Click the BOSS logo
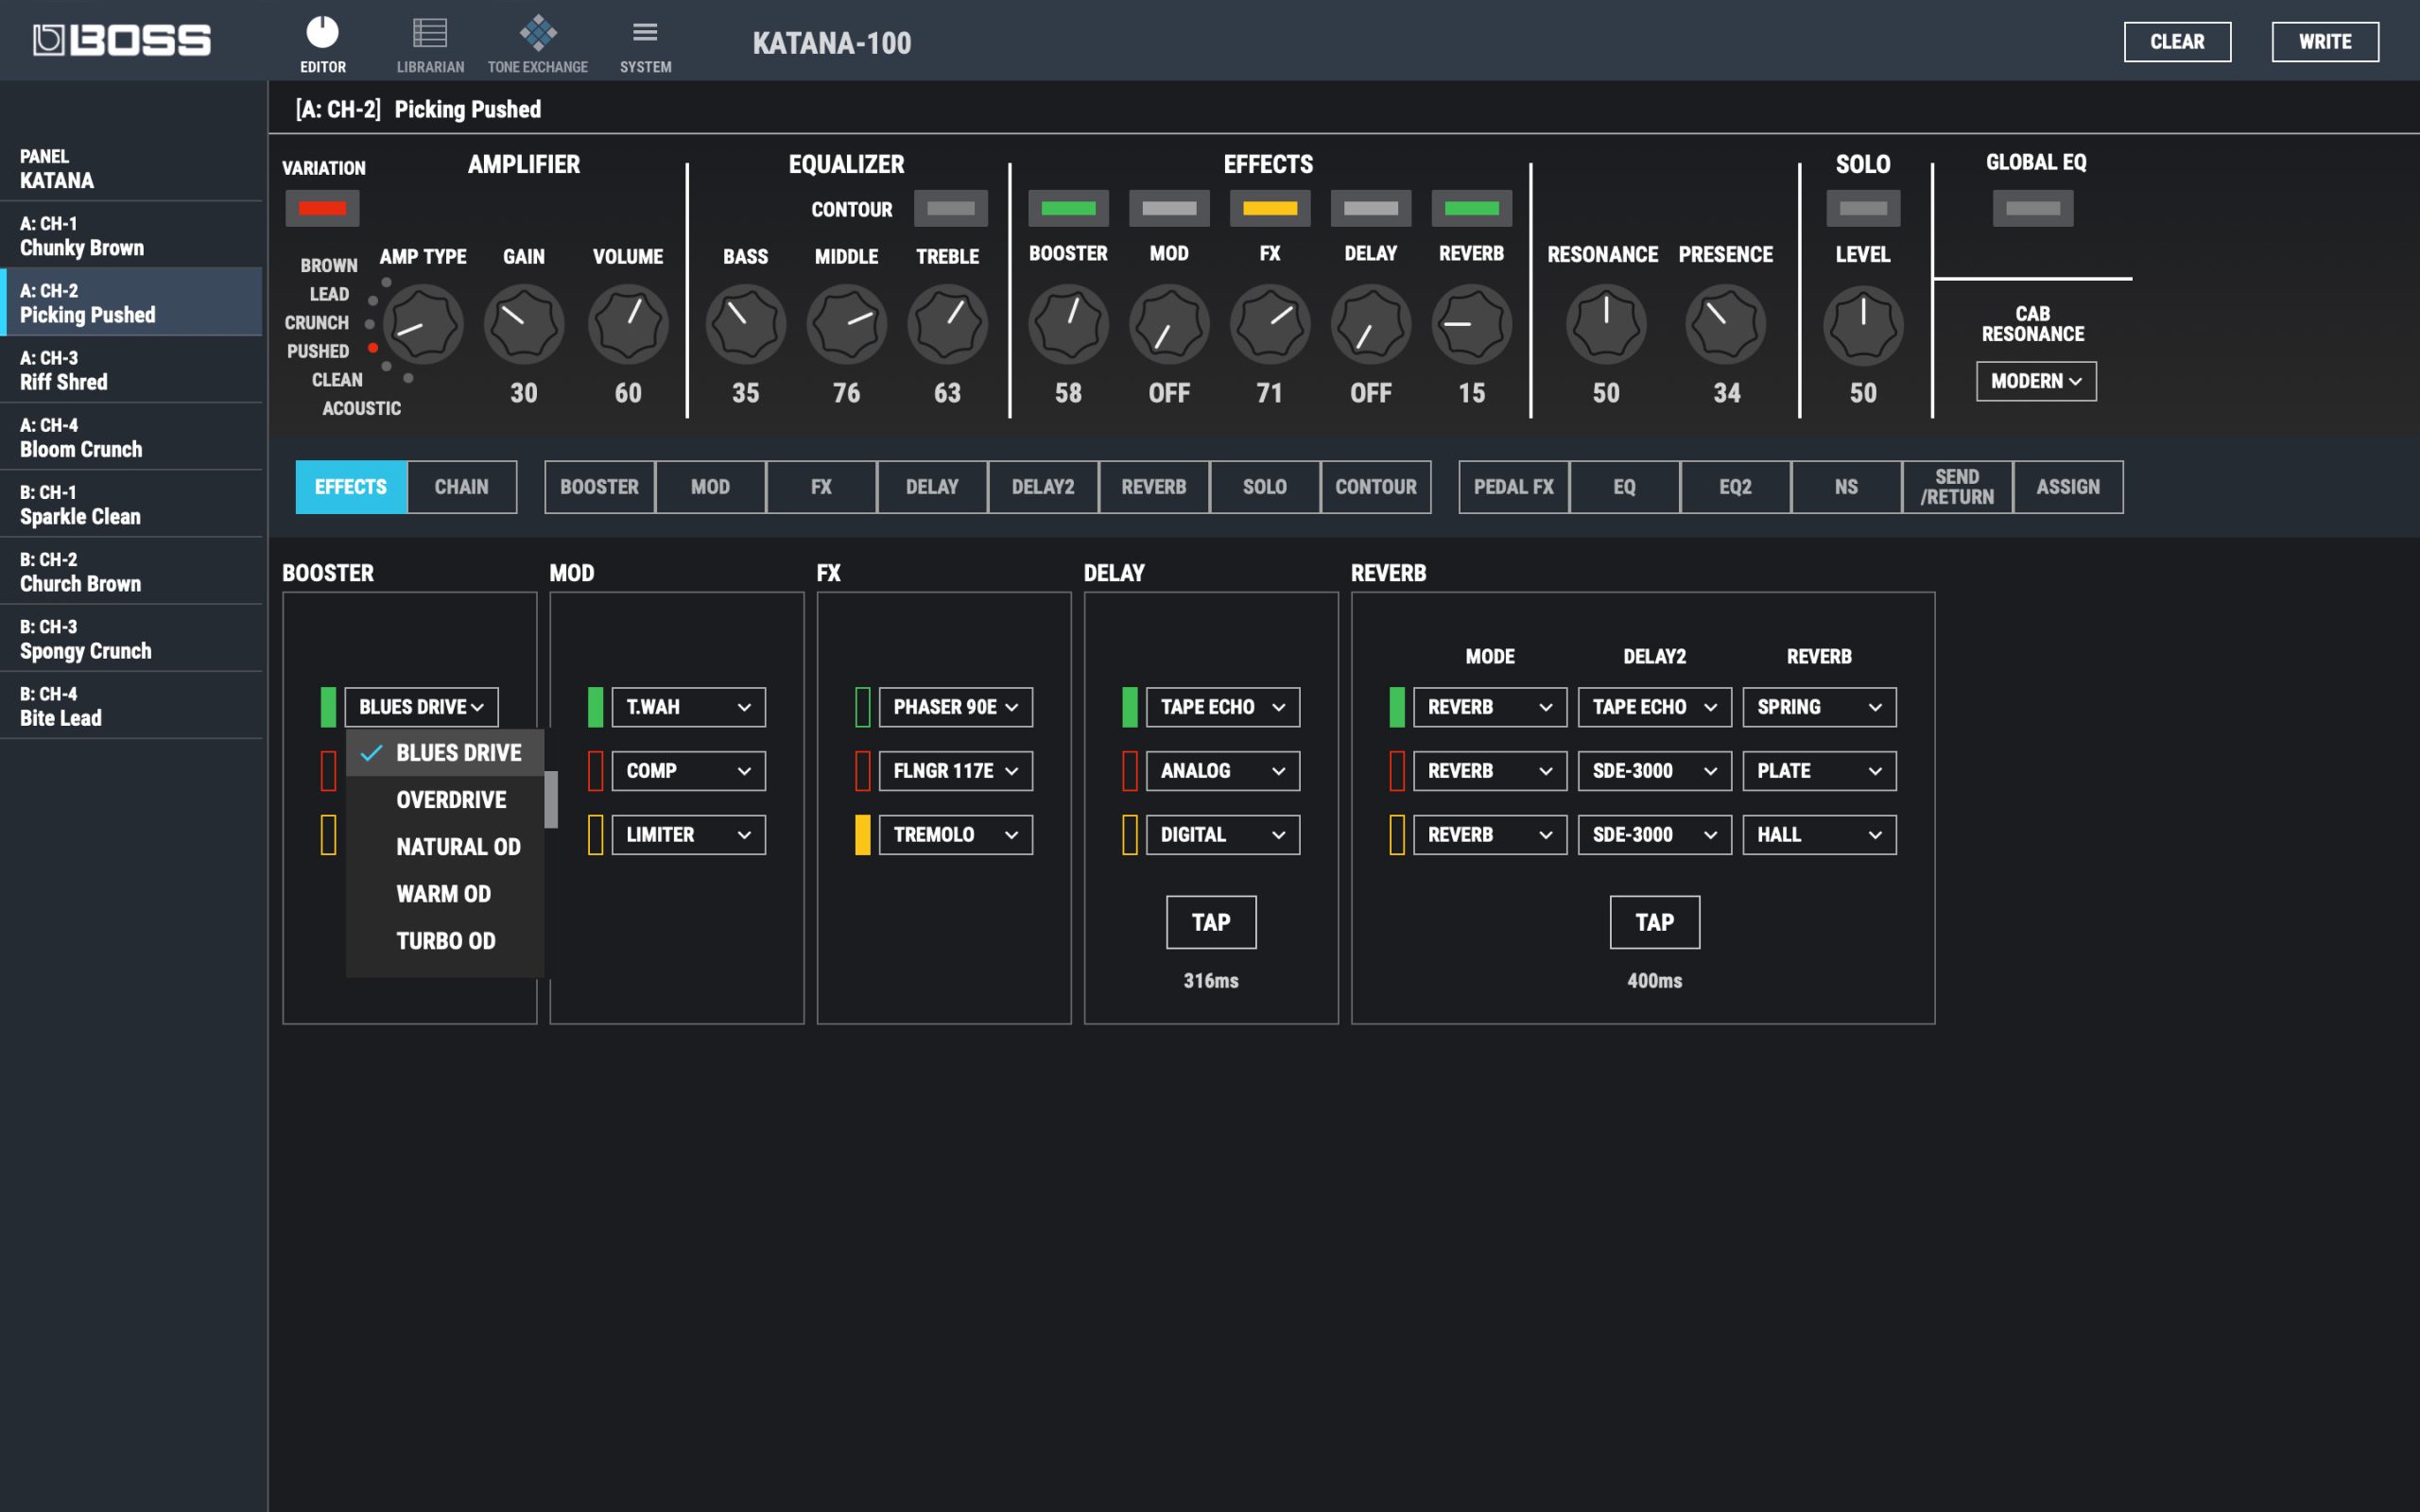Screen dimensions: 2420x1512 pos(122,40)
